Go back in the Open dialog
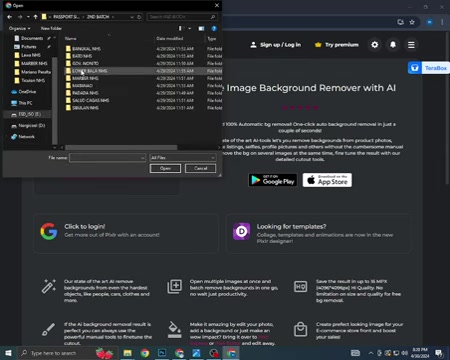This screenshot has width=450, height=360. point(10,17)
